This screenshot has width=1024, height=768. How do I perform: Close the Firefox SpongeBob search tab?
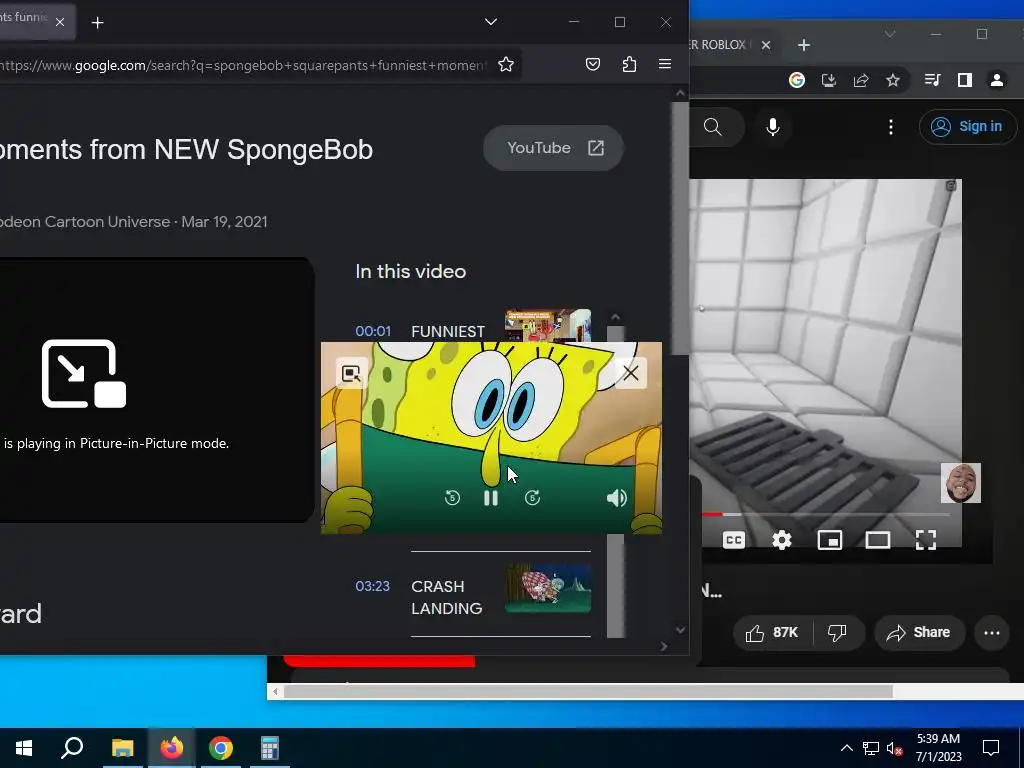60,22
